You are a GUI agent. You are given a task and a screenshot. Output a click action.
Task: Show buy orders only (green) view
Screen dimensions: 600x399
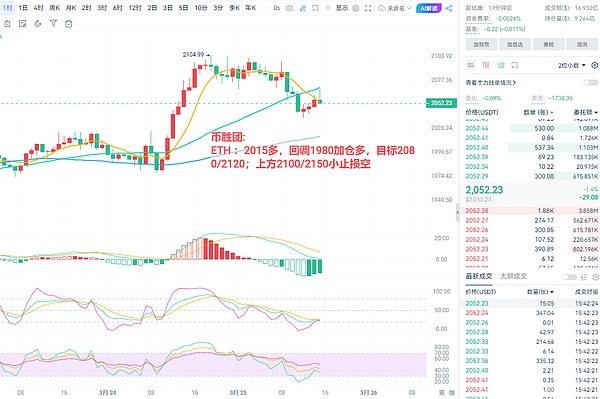click(501, 65)
